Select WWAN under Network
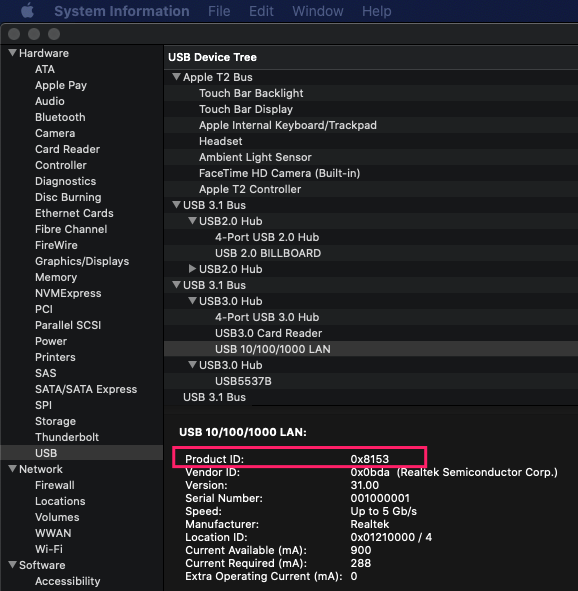The width and height of the screenshot is (578, 591). point(53,533)
